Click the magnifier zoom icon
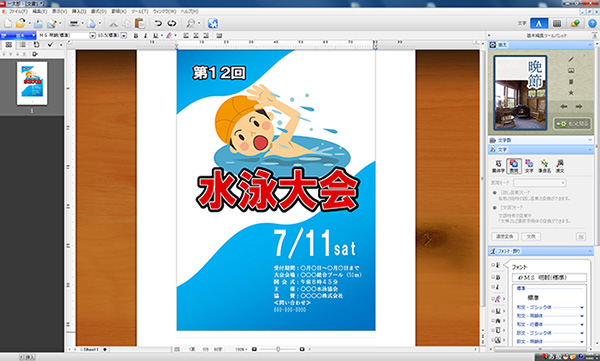Image resolution: width=600 pixels, height=361 pixels. tap(190, 23)
